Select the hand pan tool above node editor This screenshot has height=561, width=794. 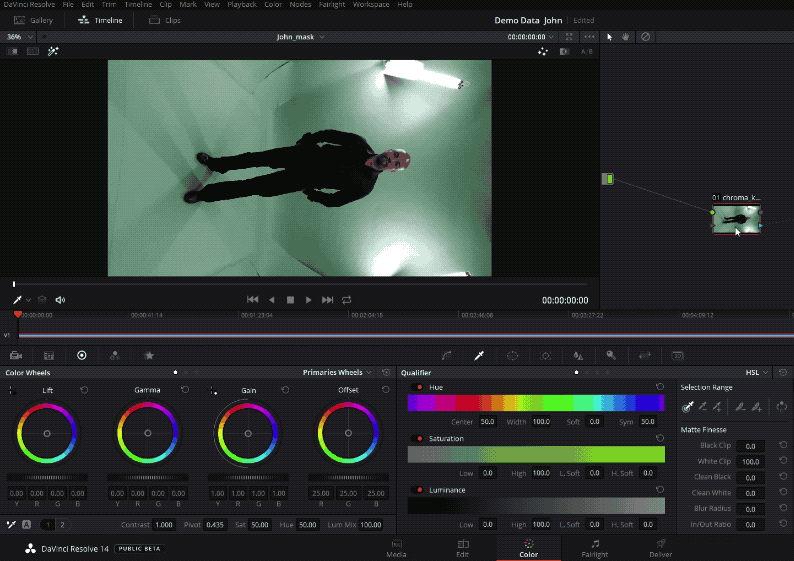[626, 37]
